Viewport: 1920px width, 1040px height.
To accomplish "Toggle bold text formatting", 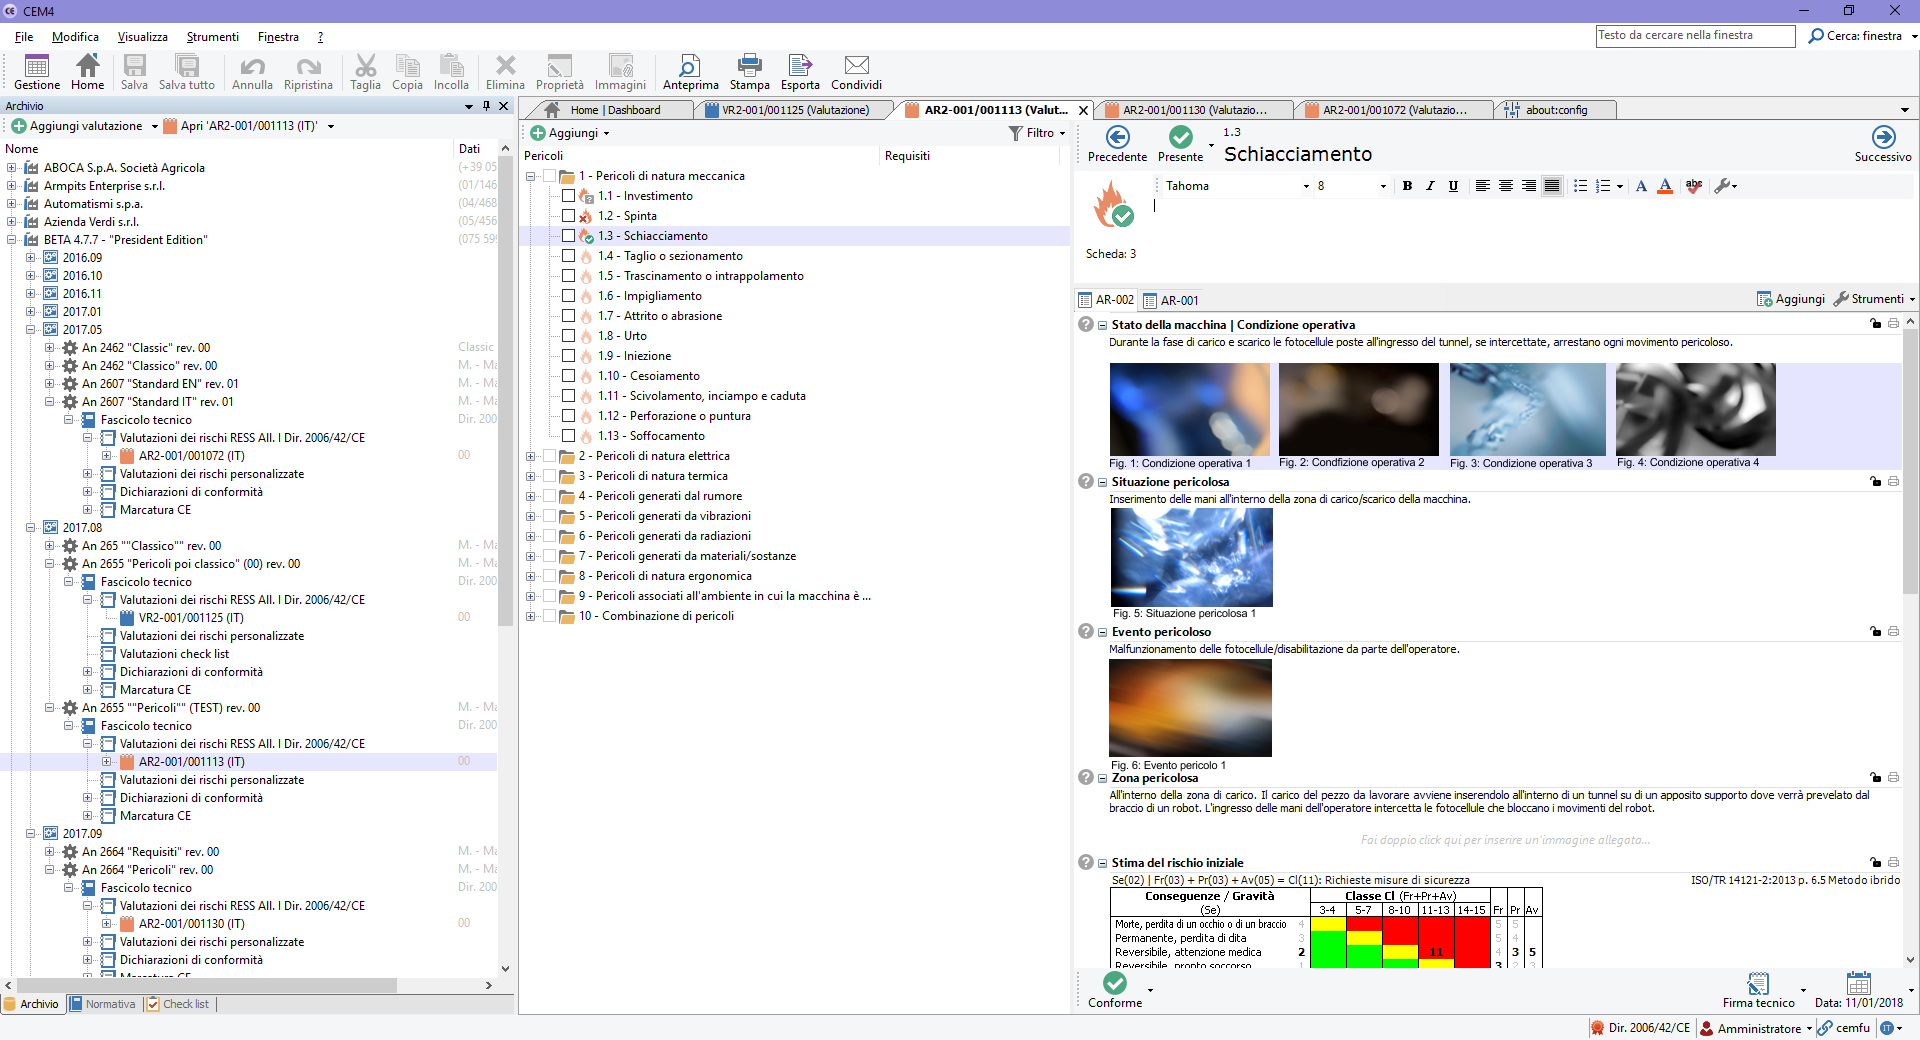I will 1407,186.
